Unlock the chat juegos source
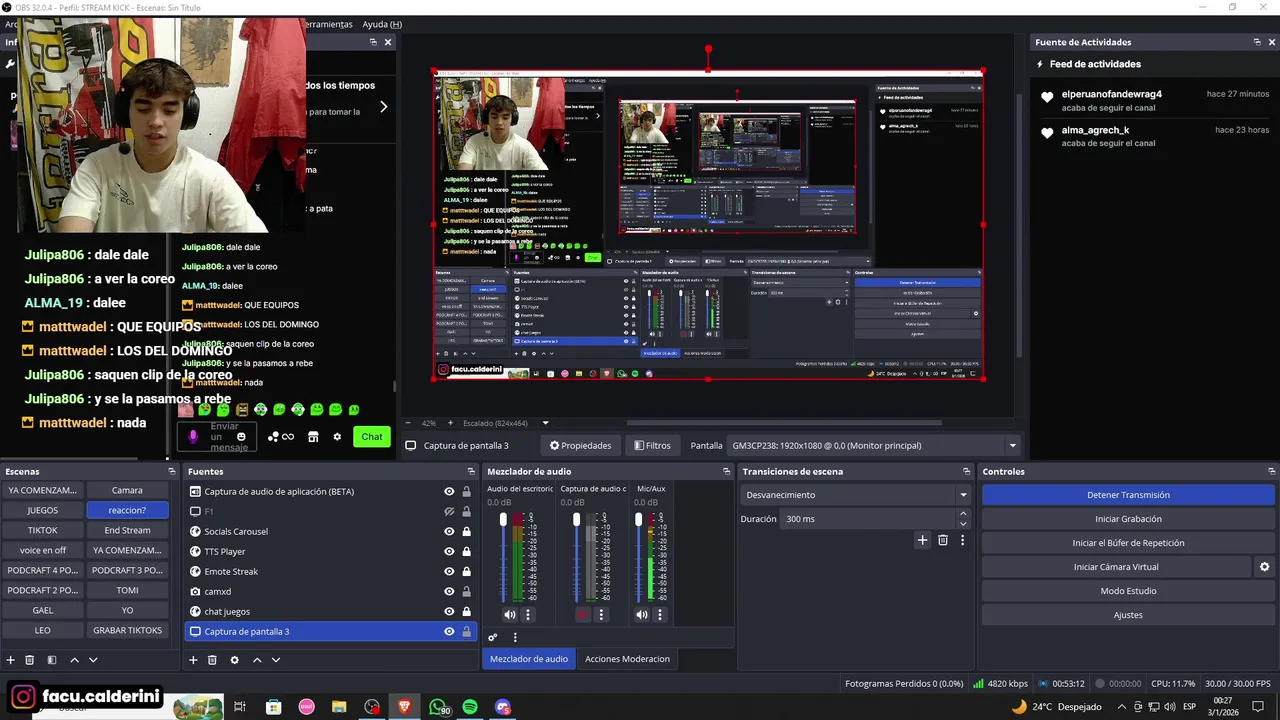 pyautogui.click(x=466, y=611)
